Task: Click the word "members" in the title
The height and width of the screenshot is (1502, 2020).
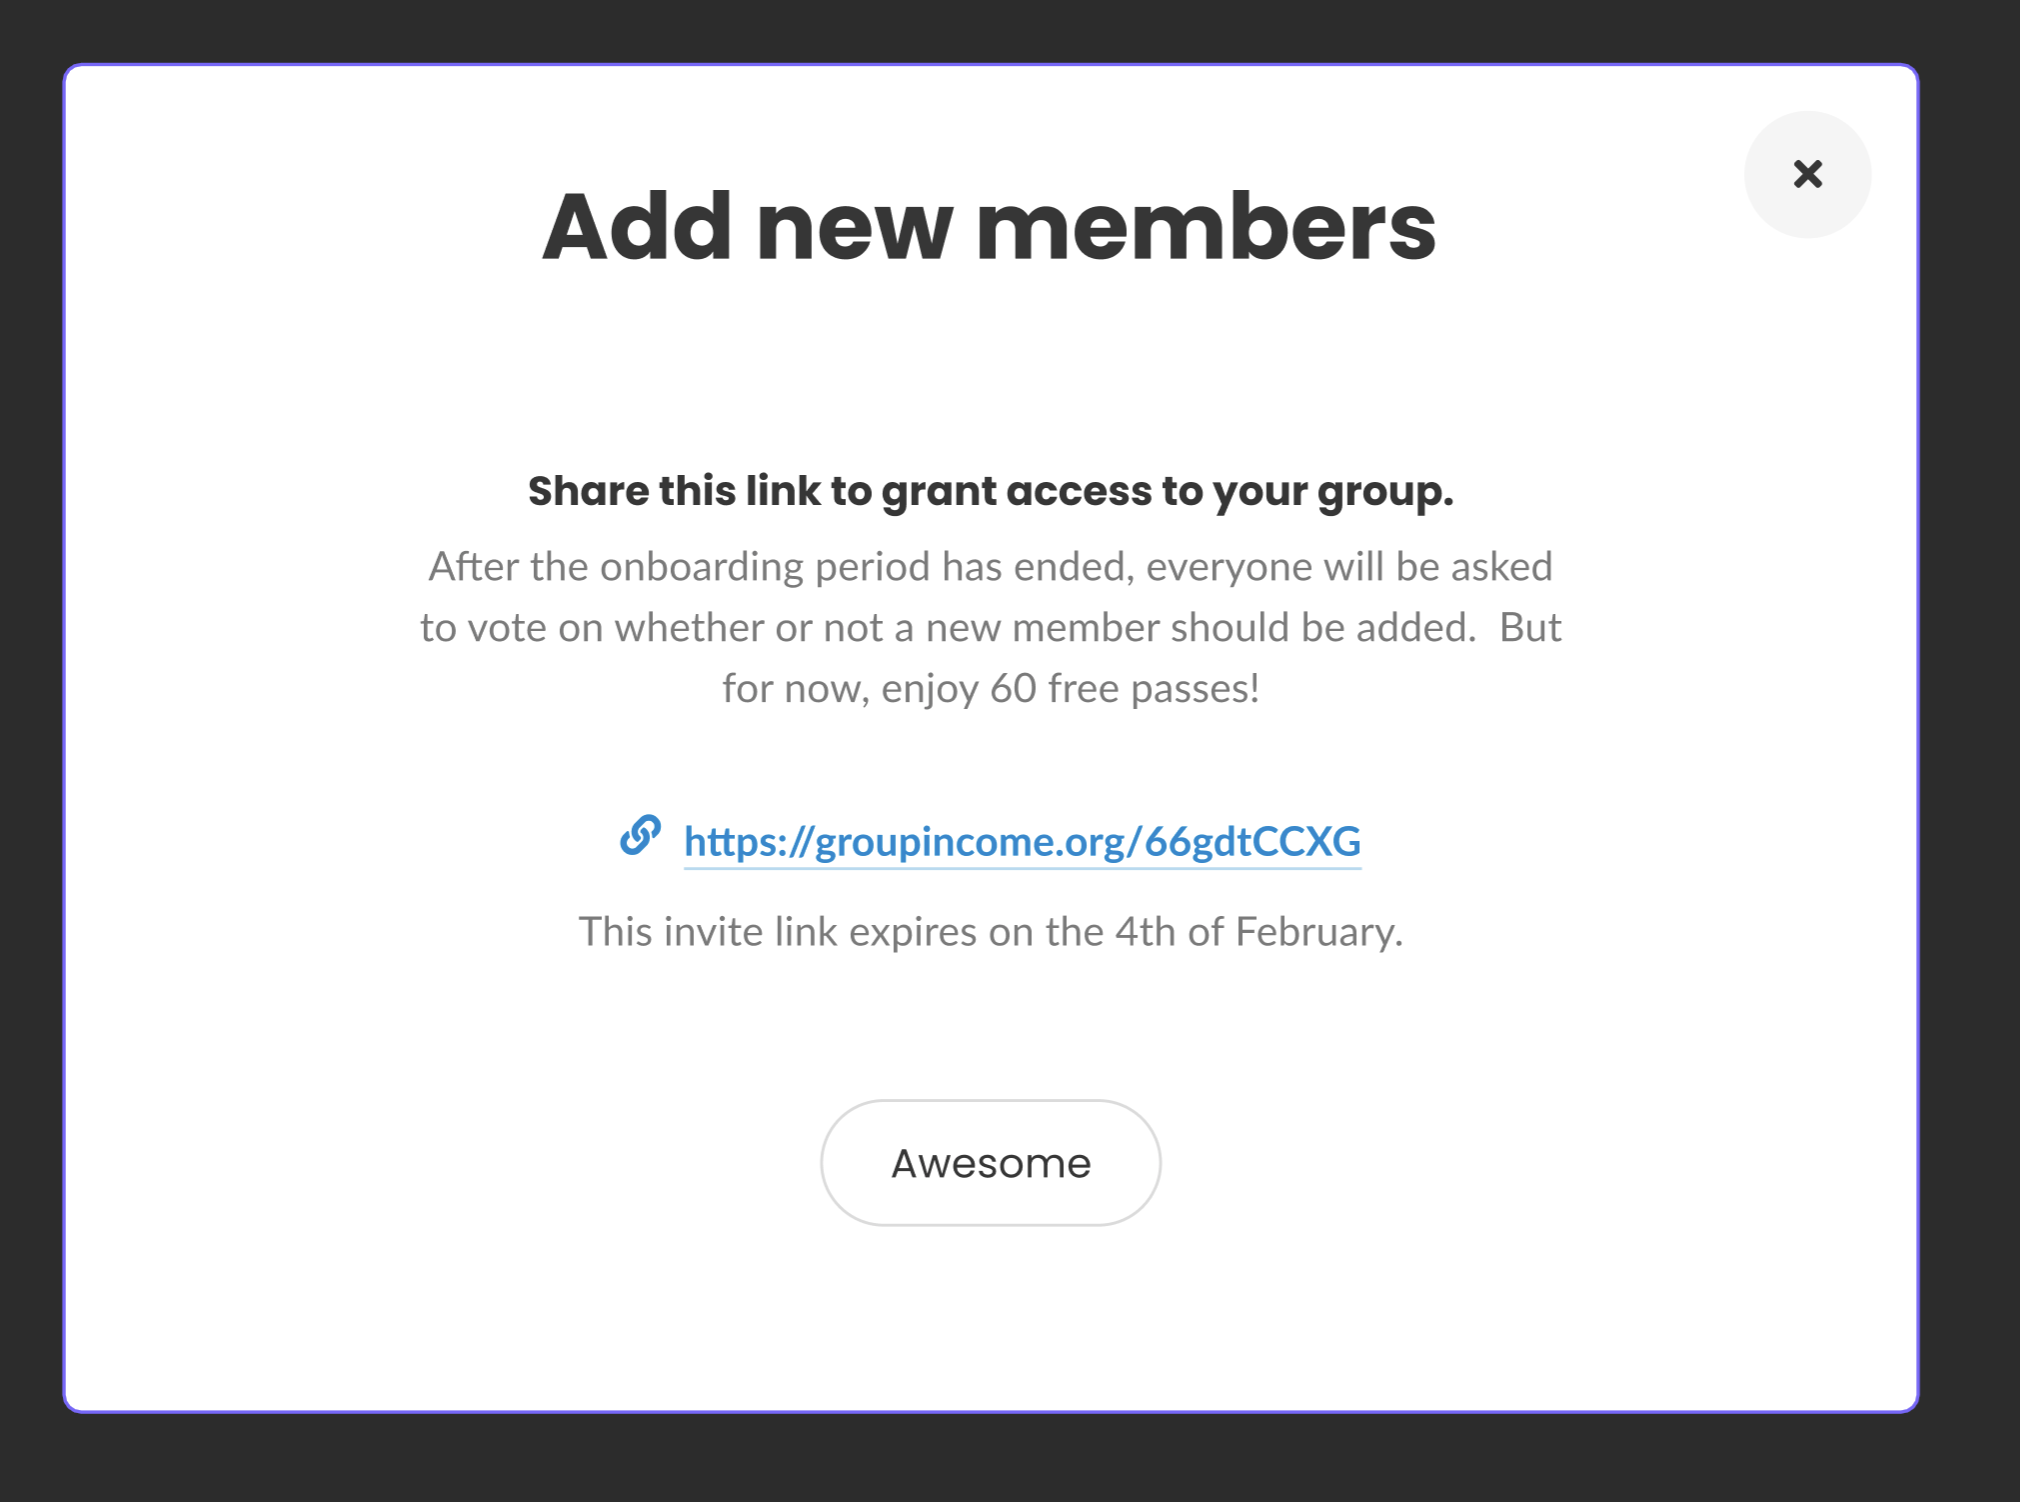Action: tap(1206, 227)
